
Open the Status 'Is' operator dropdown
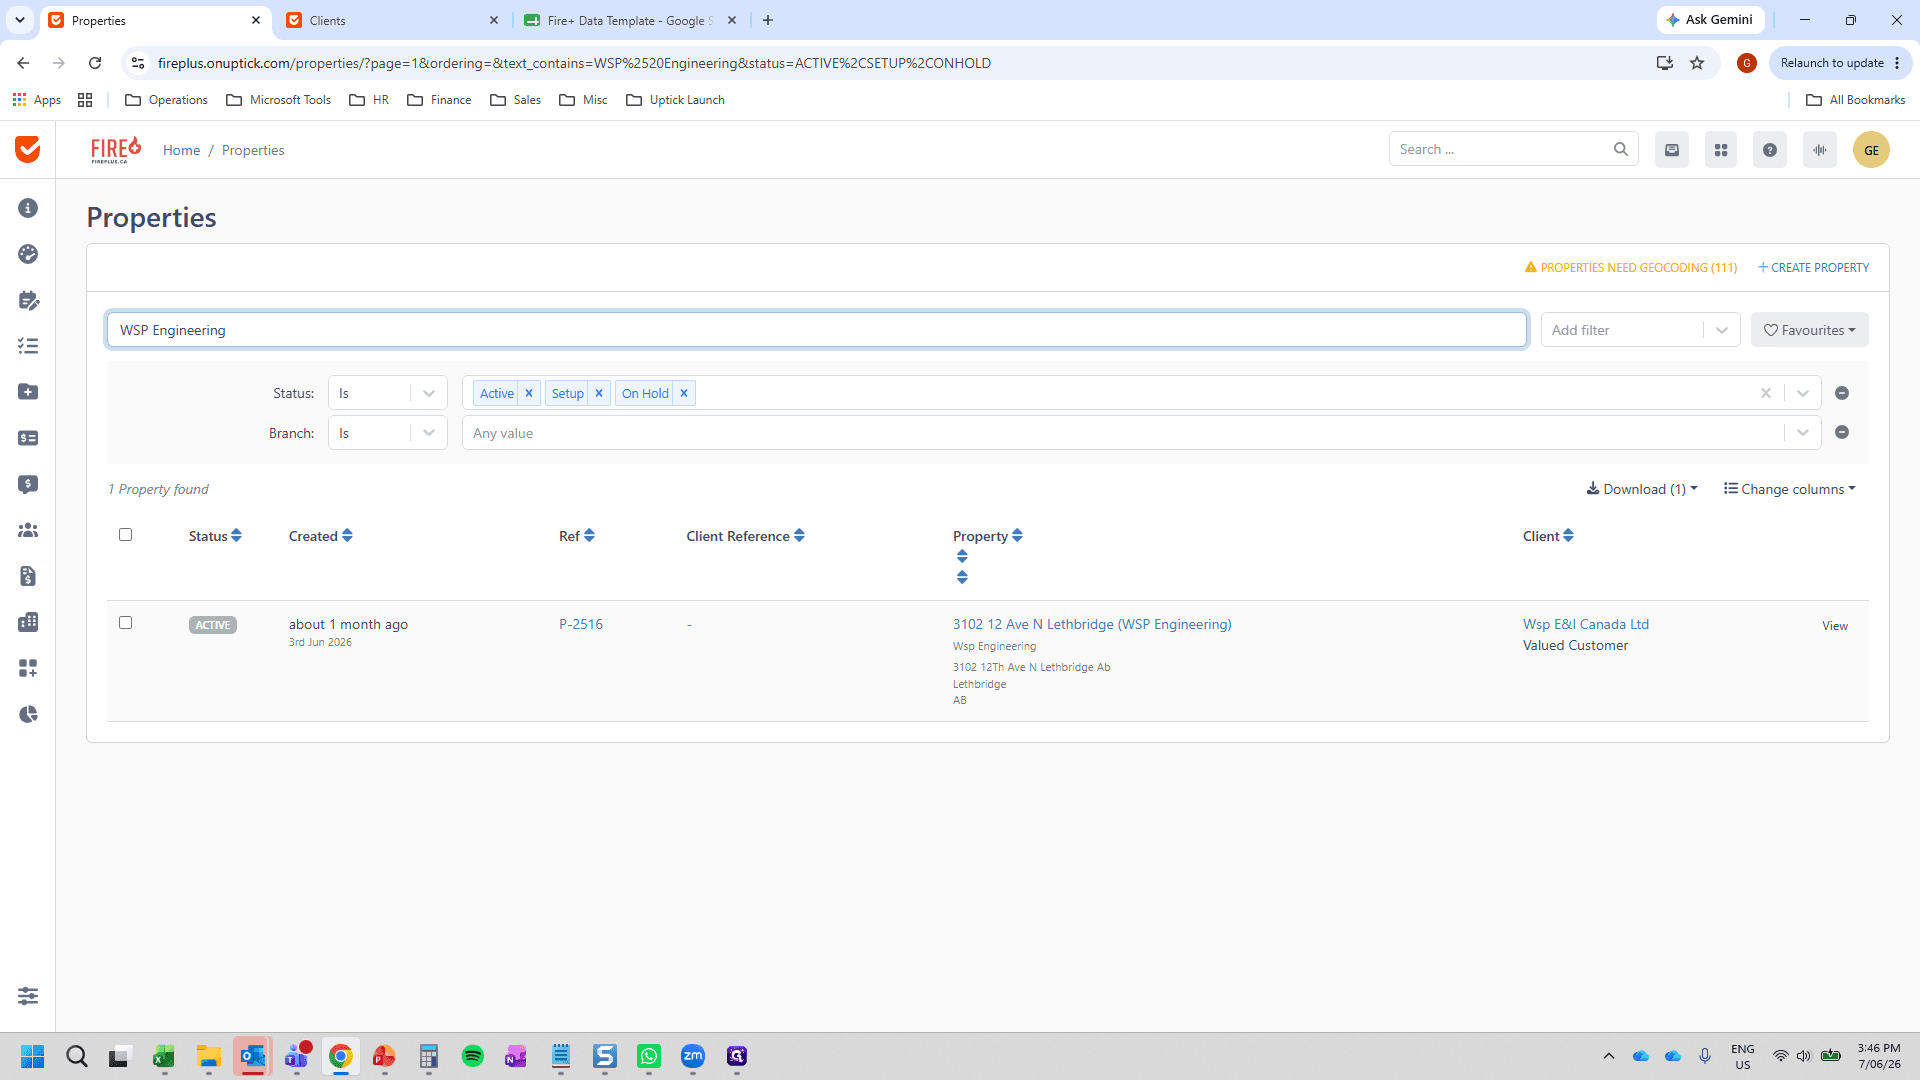[387, 393]
